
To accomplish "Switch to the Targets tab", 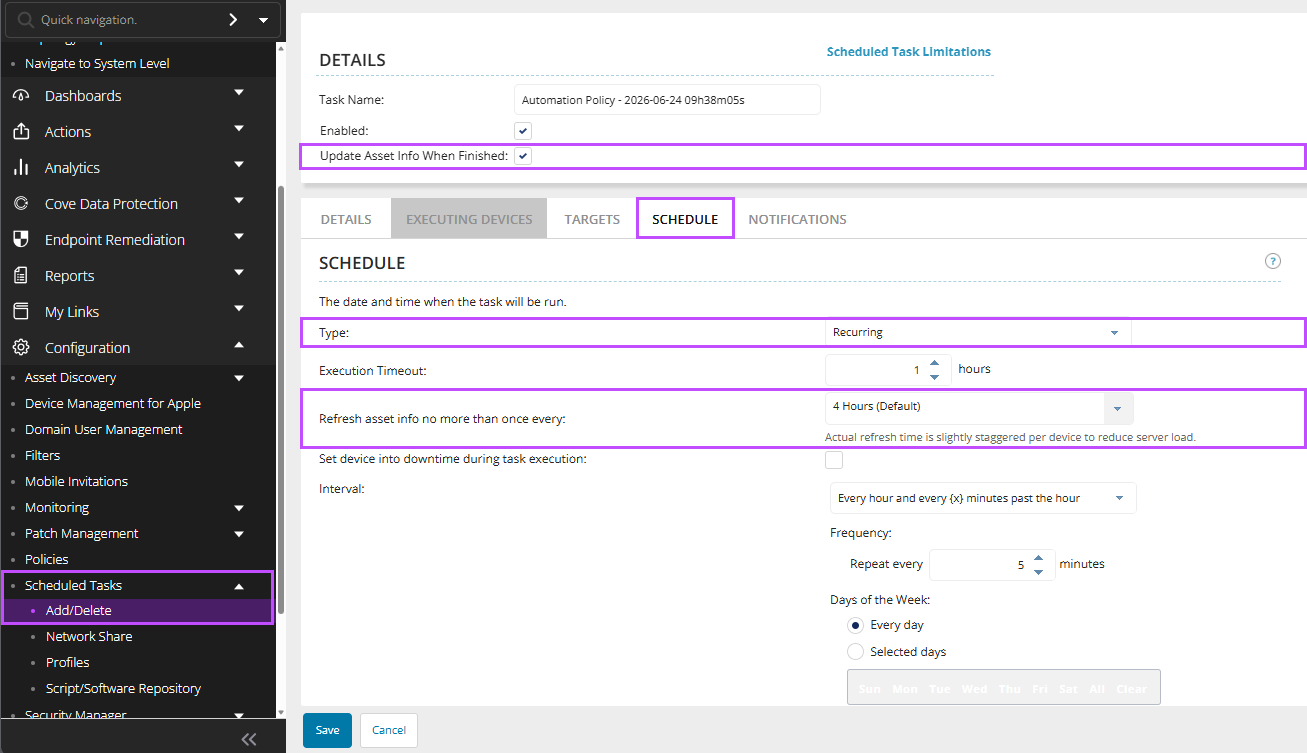I will 592,219.
